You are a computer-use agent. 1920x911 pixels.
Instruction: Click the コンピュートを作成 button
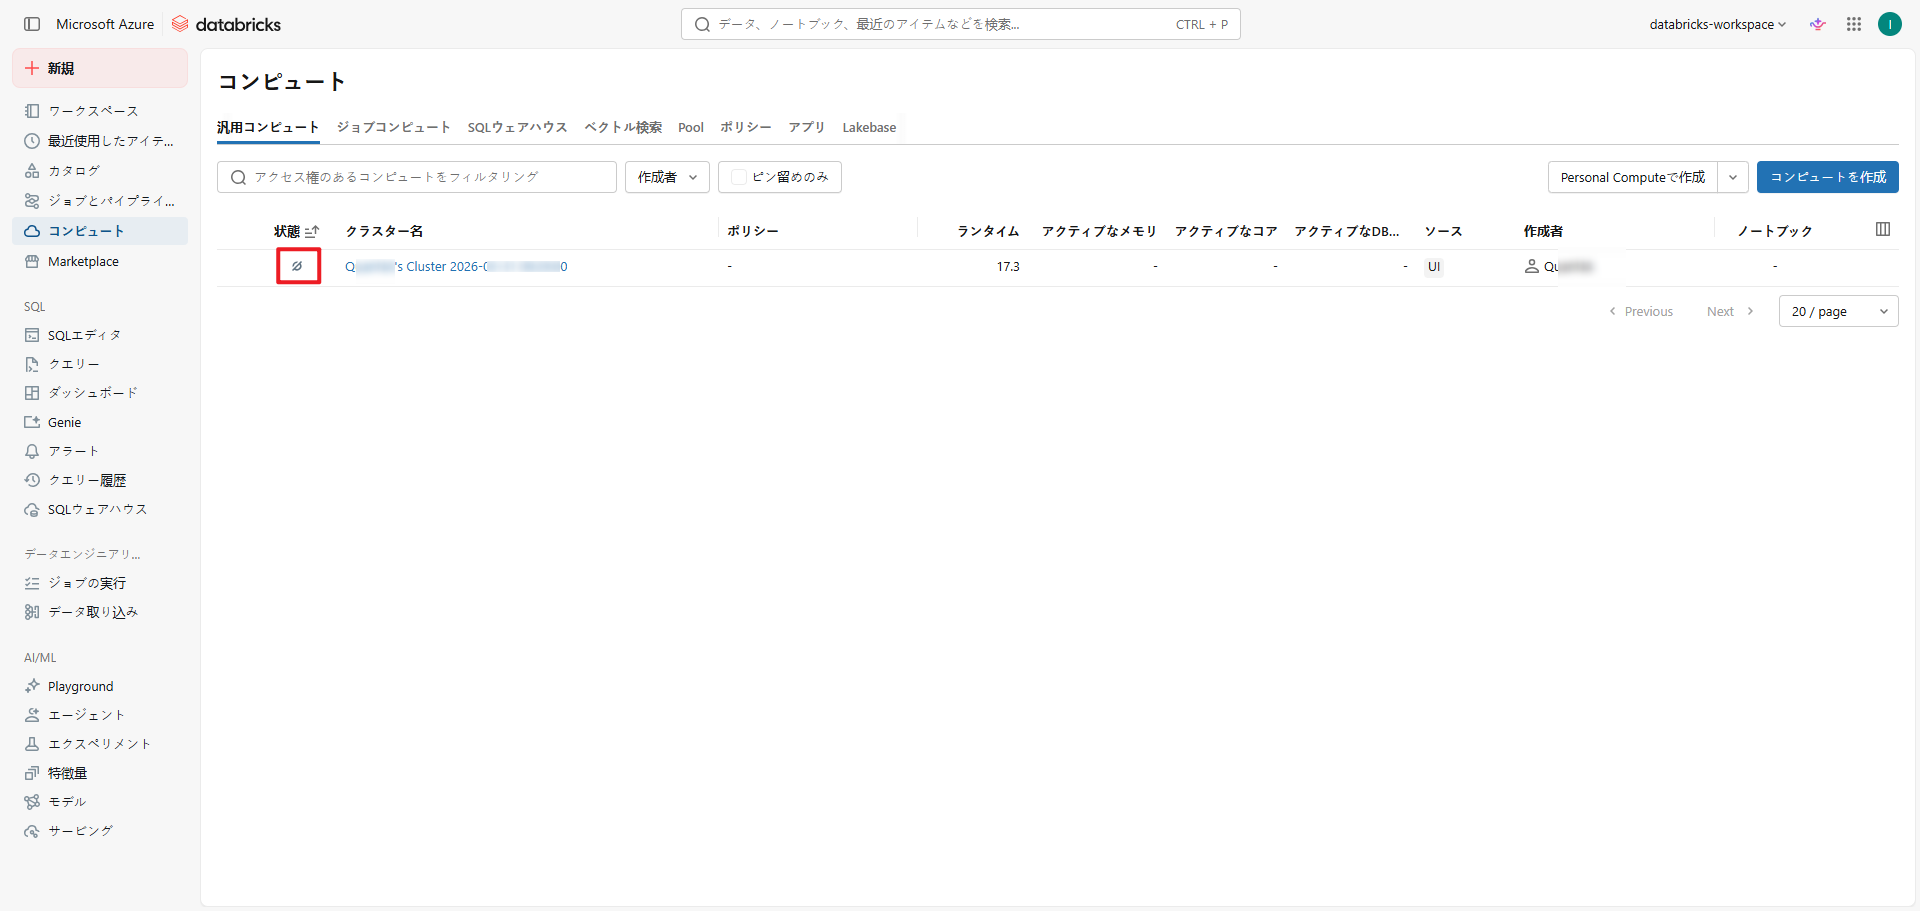pyautogui.click(x=1827, y=177)
